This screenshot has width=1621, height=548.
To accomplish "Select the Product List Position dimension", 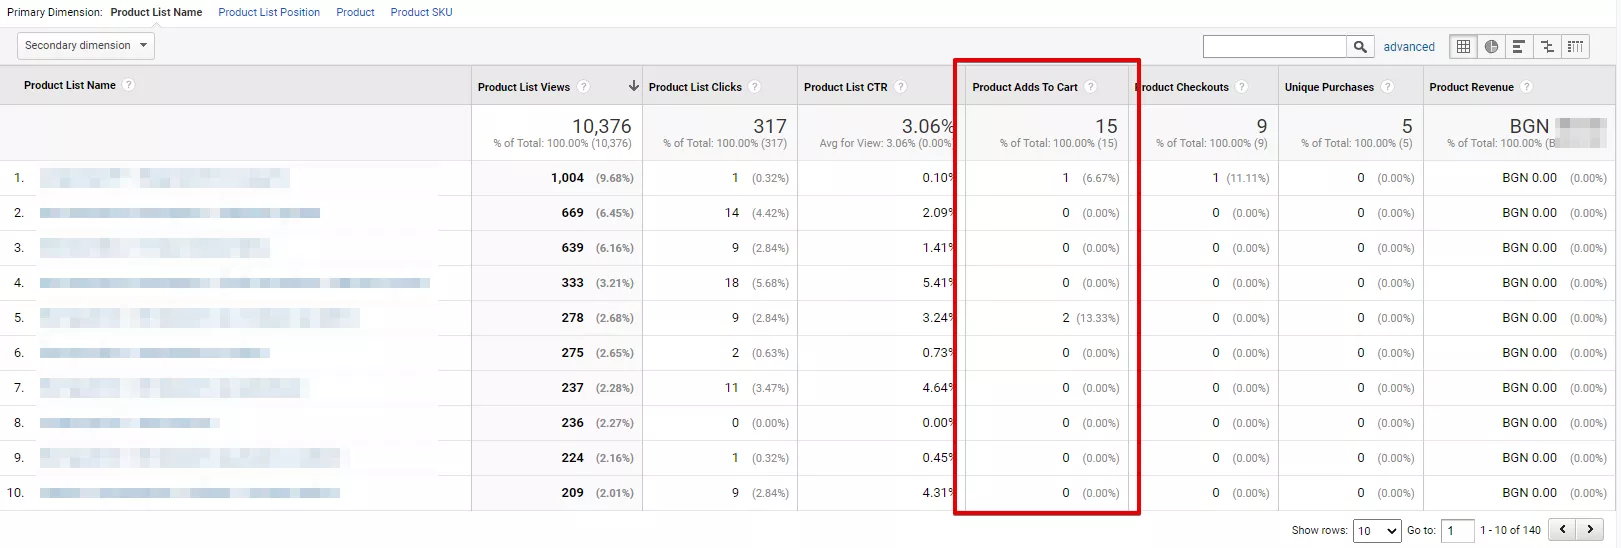I will 269,12.
